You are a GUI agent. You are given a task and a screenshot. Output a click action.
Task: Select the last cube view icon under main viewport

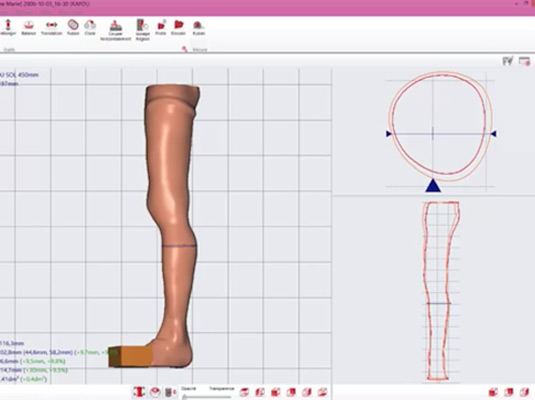pyautogui.click(x=322, y=392)
